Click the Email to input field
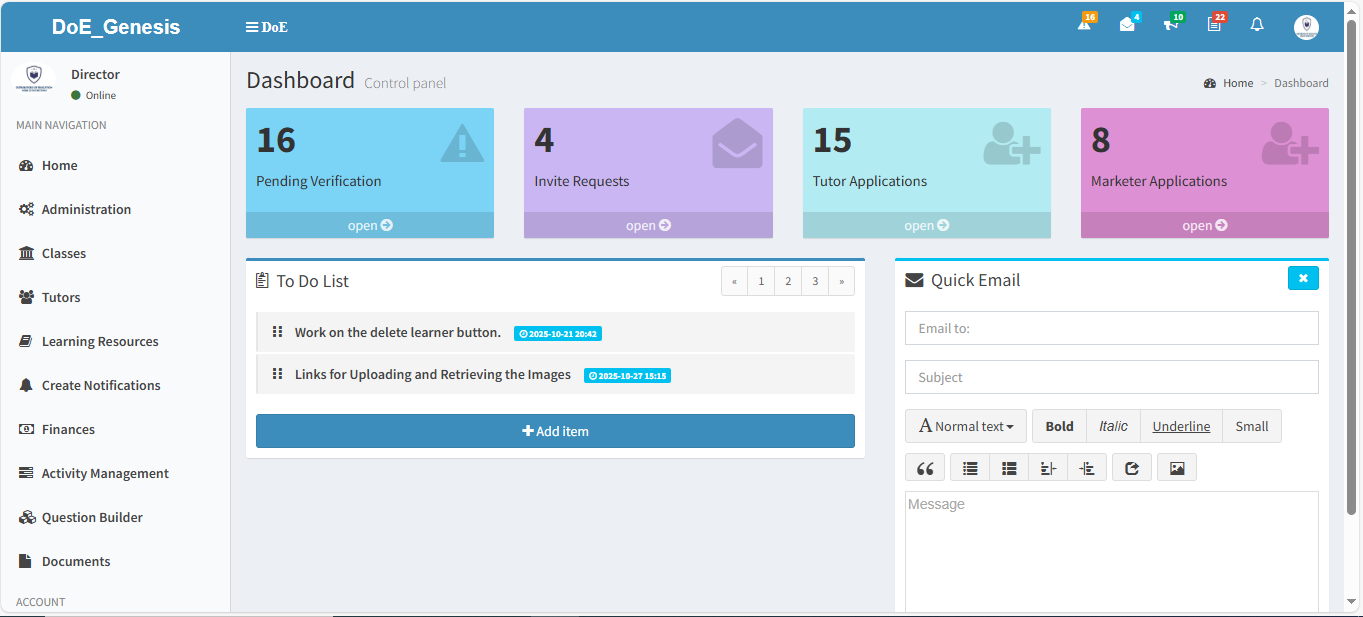This screenshot has height=617, width=1363. tap(1111, 328)
